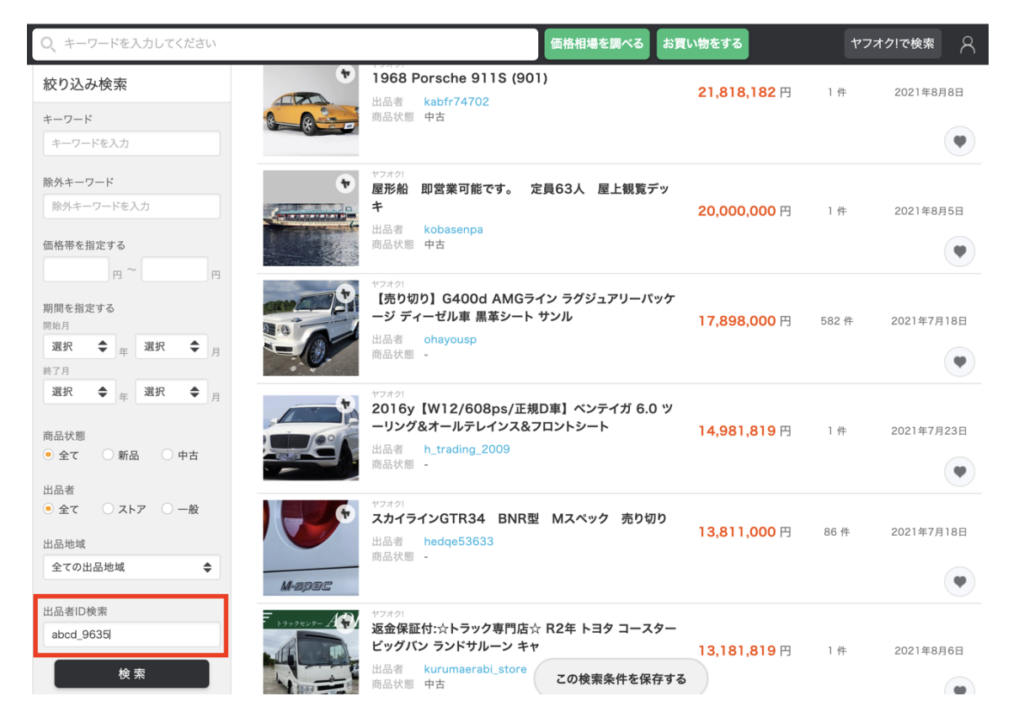Image resolution: width=1024 pixels, height=723 pixels.
Task: Click heart icon for 屋形船 listing
Action: coord(959,251)
